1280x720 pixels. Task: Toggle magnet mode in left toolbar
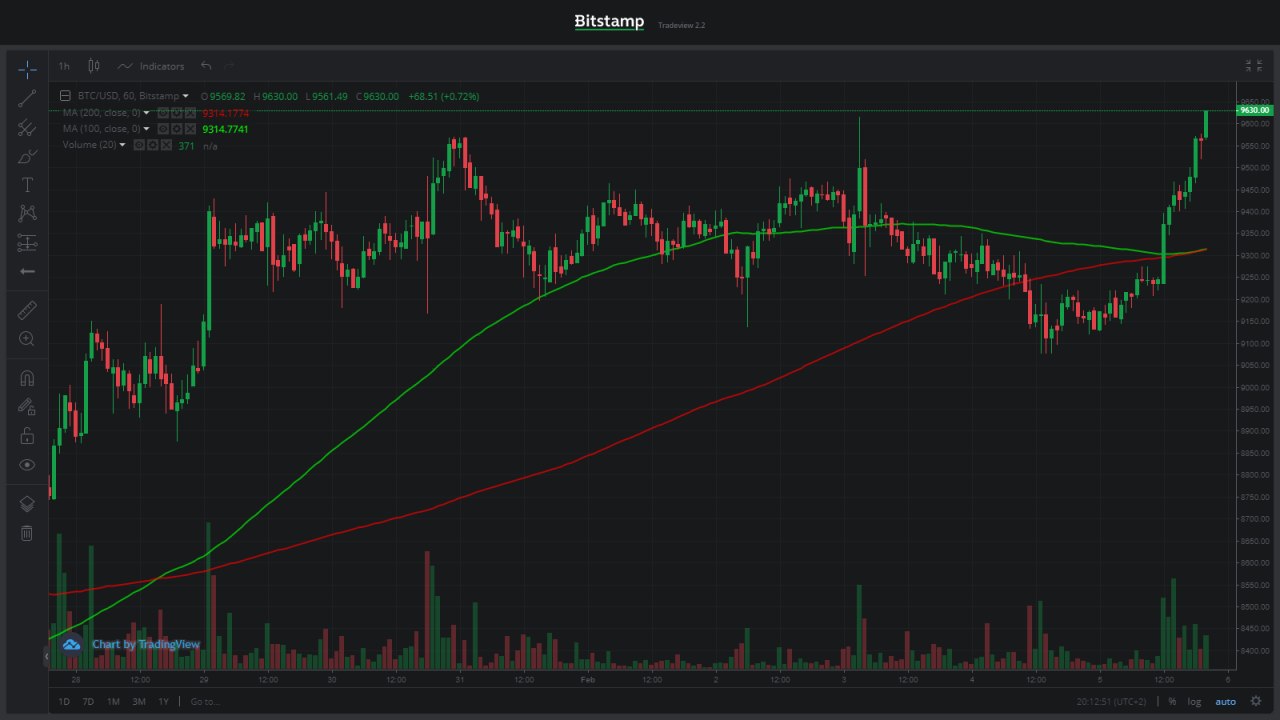click(x=27, y=378)
